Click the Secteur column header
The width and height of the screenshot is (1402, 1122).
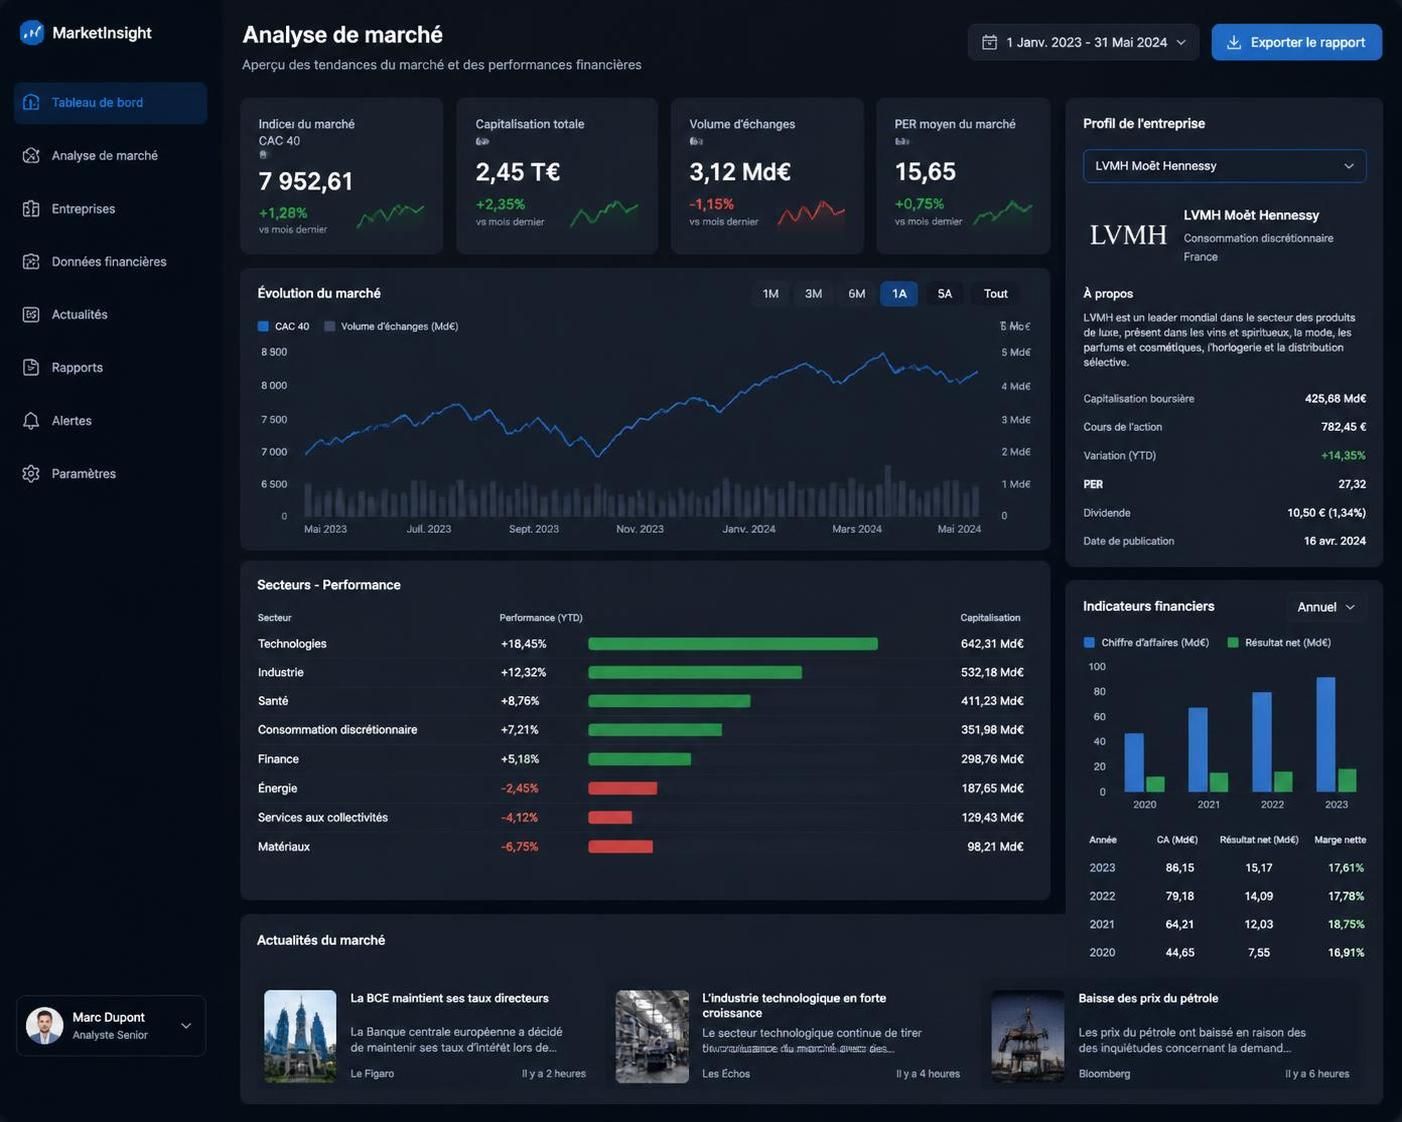click(x=274, y=618)
